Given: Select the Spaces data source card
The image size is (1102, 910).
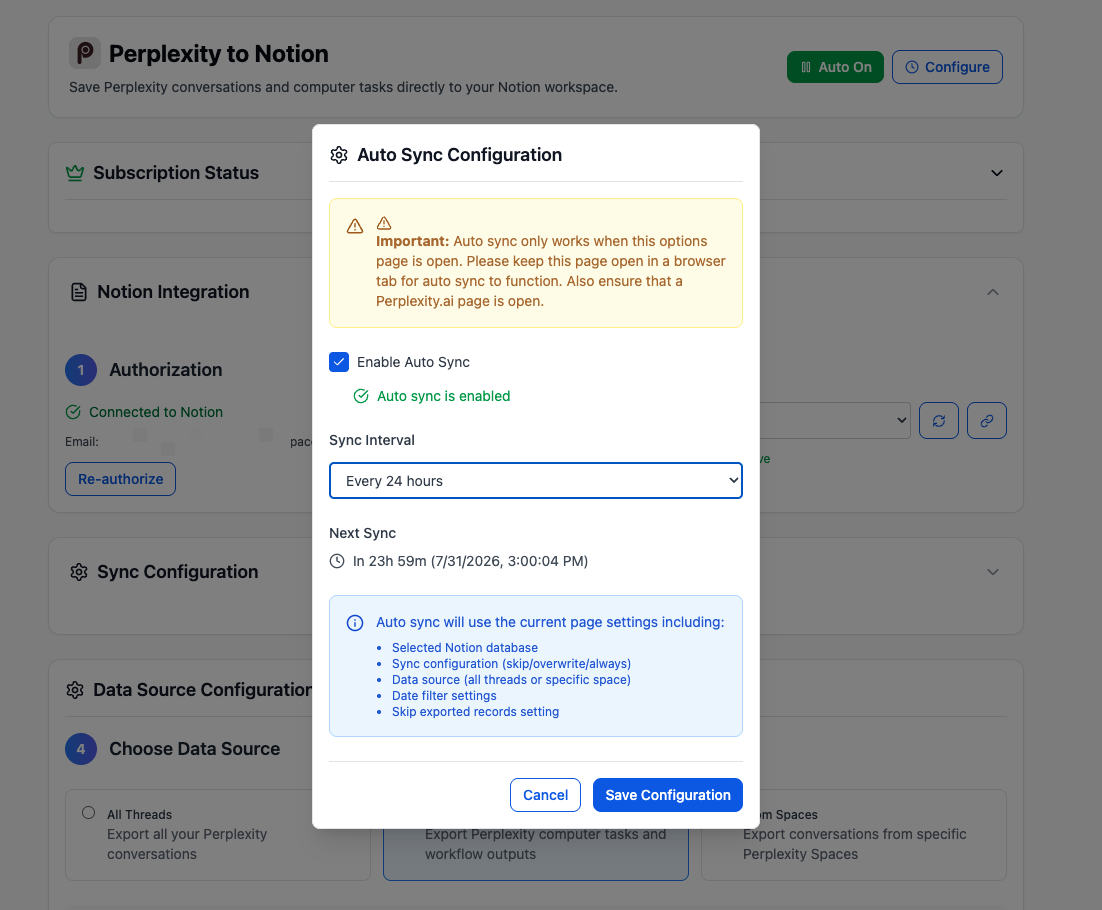Looking at the screenshot, I should (854, 835).
